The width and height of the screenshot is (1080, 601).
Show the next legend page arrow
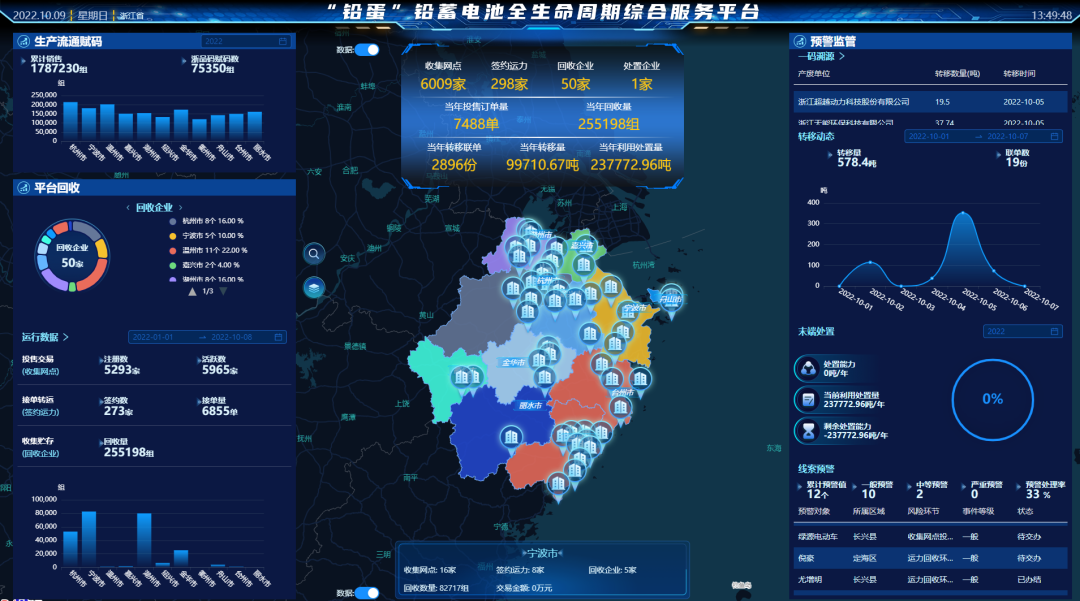click(223, 292)
